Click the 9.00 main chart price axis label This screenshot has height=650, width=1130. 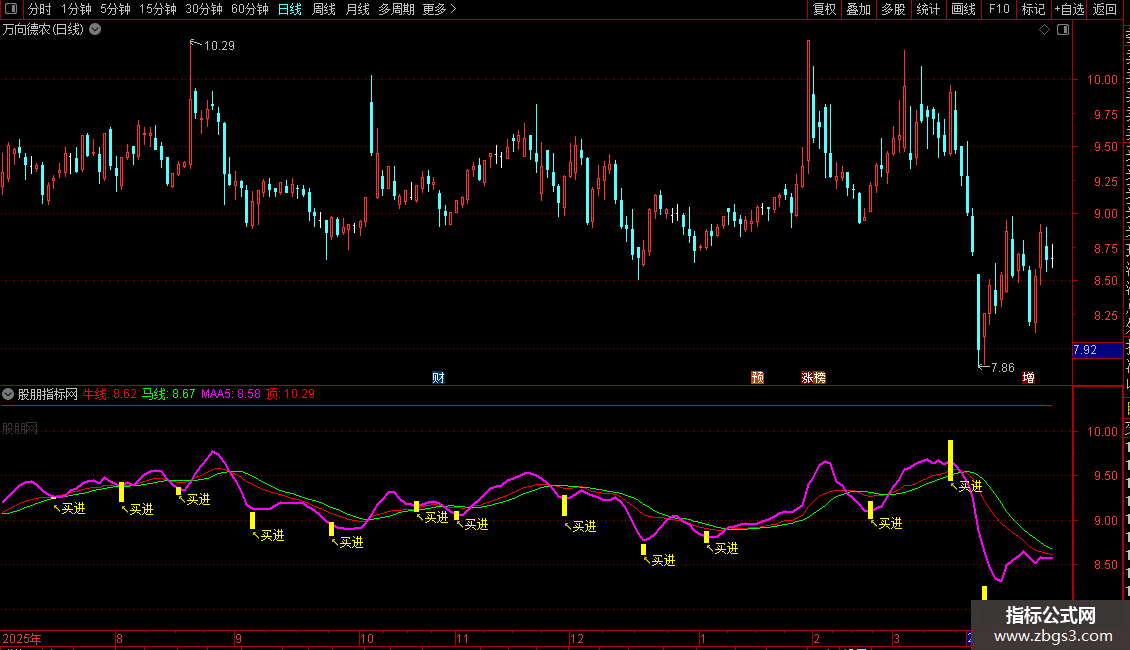1105,214
